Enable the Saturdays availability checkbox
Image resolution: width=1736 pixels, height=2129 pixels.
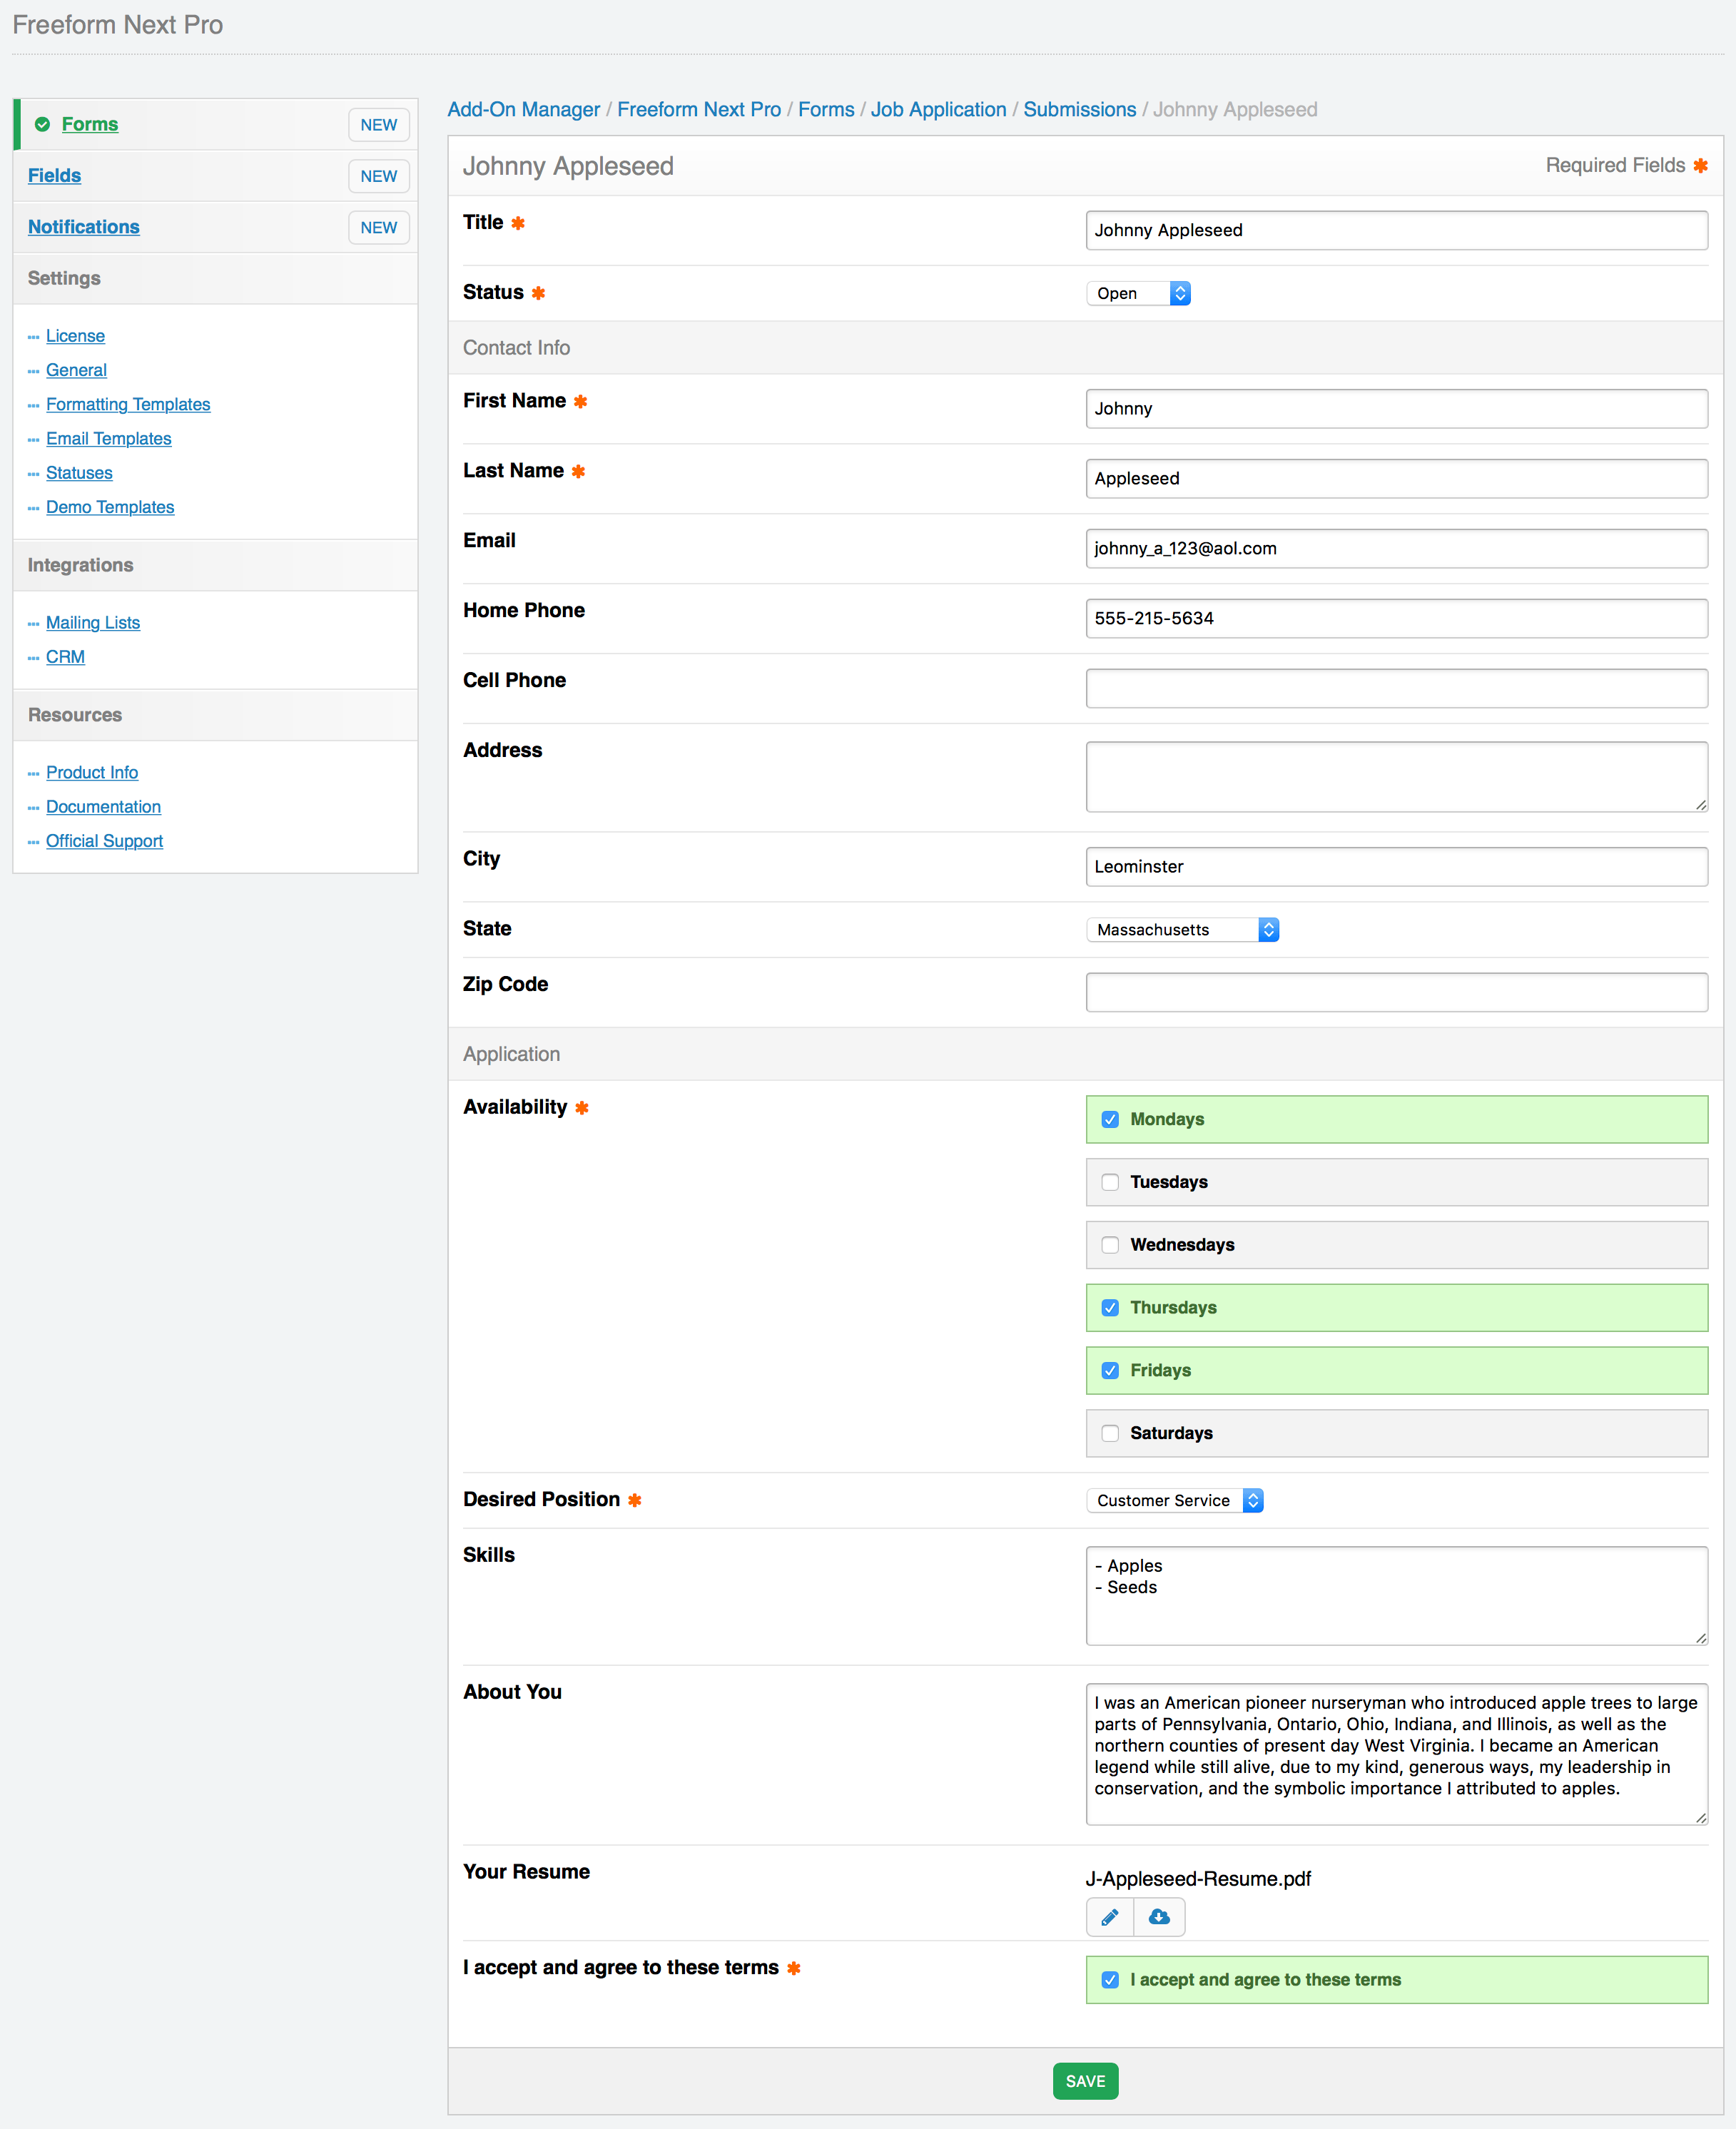click(x=1107, y=1433)
